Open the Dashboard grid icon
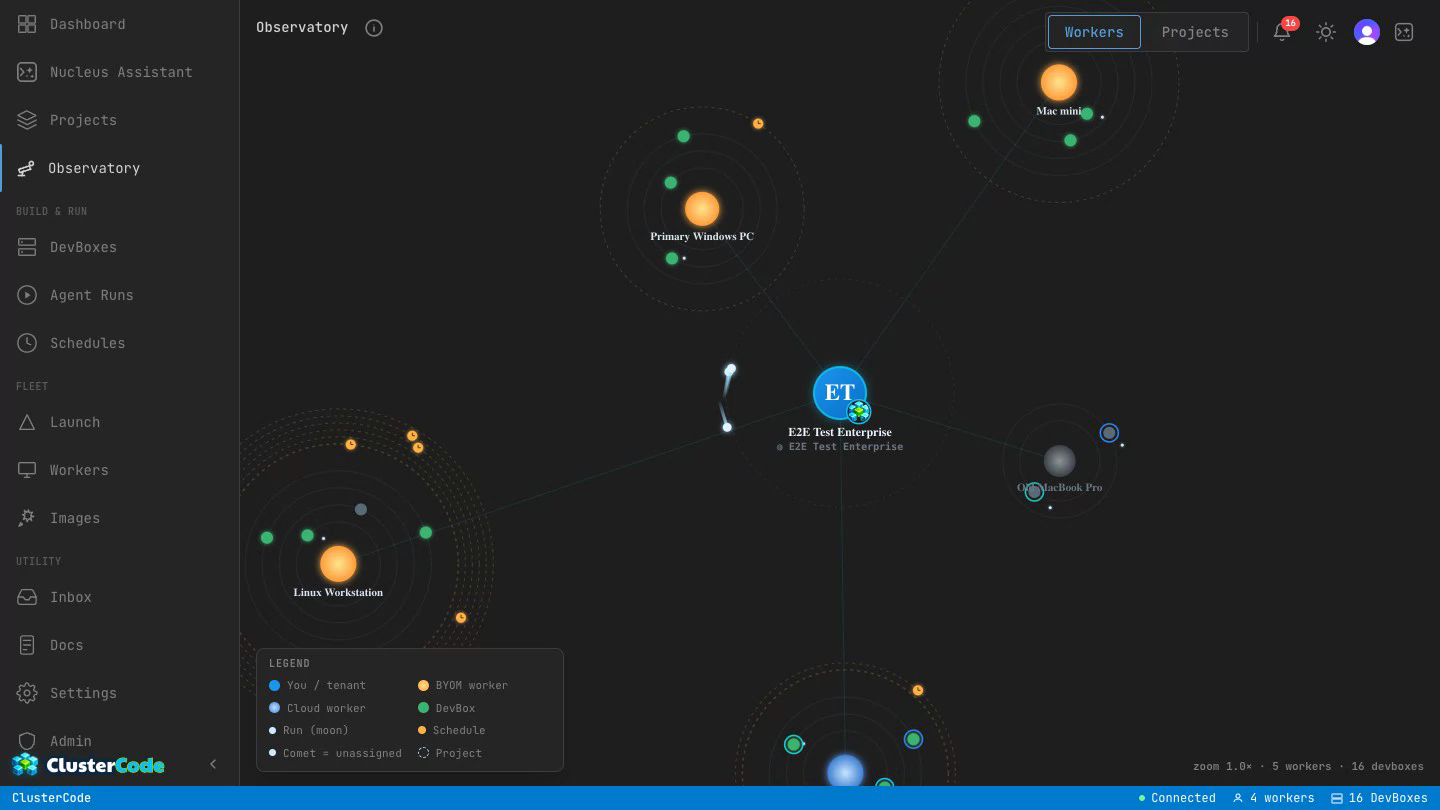Viewport: 1440px width, 810px height. click(27, 24)
